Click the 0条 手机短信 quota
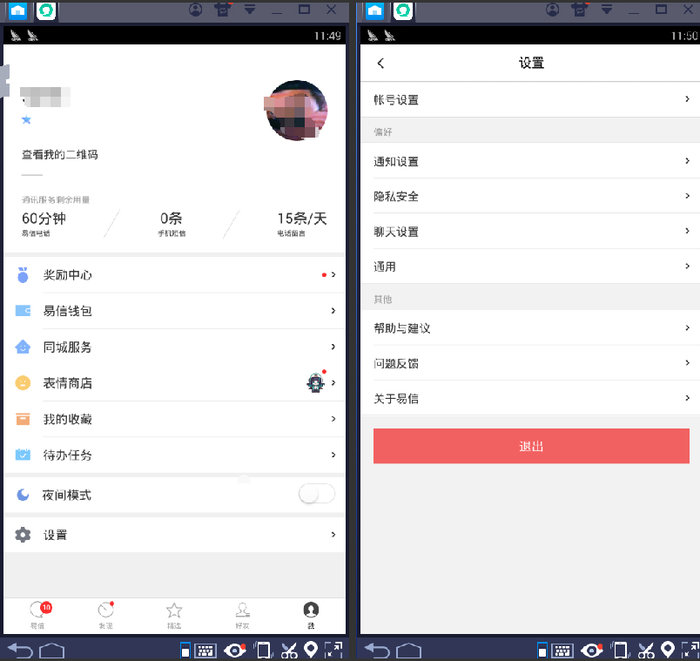This screenshot has height=661, width=700. 171,223
